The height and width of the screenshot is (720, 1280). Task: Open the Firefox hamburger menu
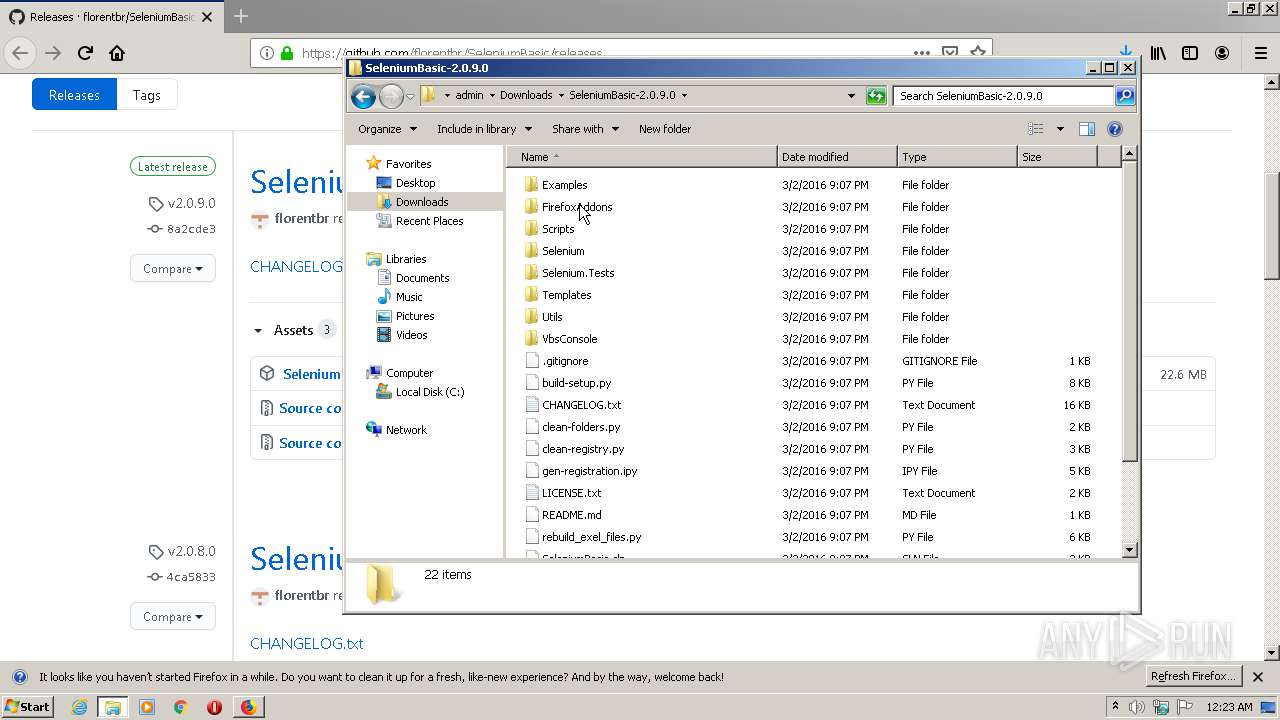pos(1260,53)
